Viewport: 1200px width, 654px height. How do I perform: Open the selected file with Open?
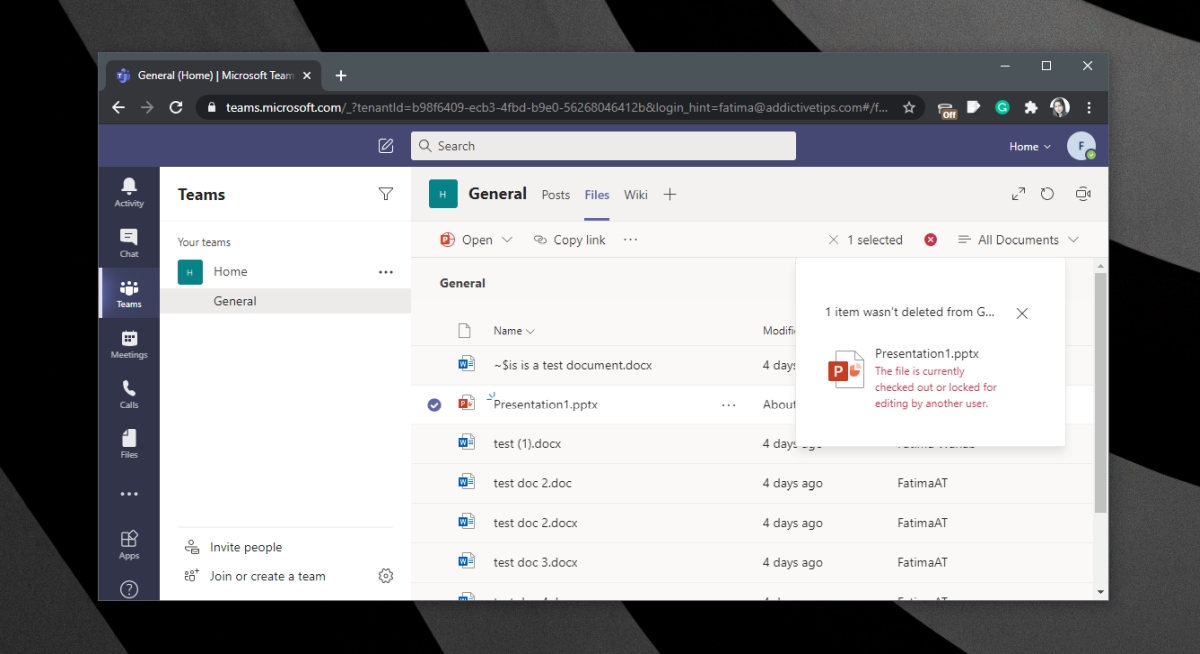click(x=467, y=240)
